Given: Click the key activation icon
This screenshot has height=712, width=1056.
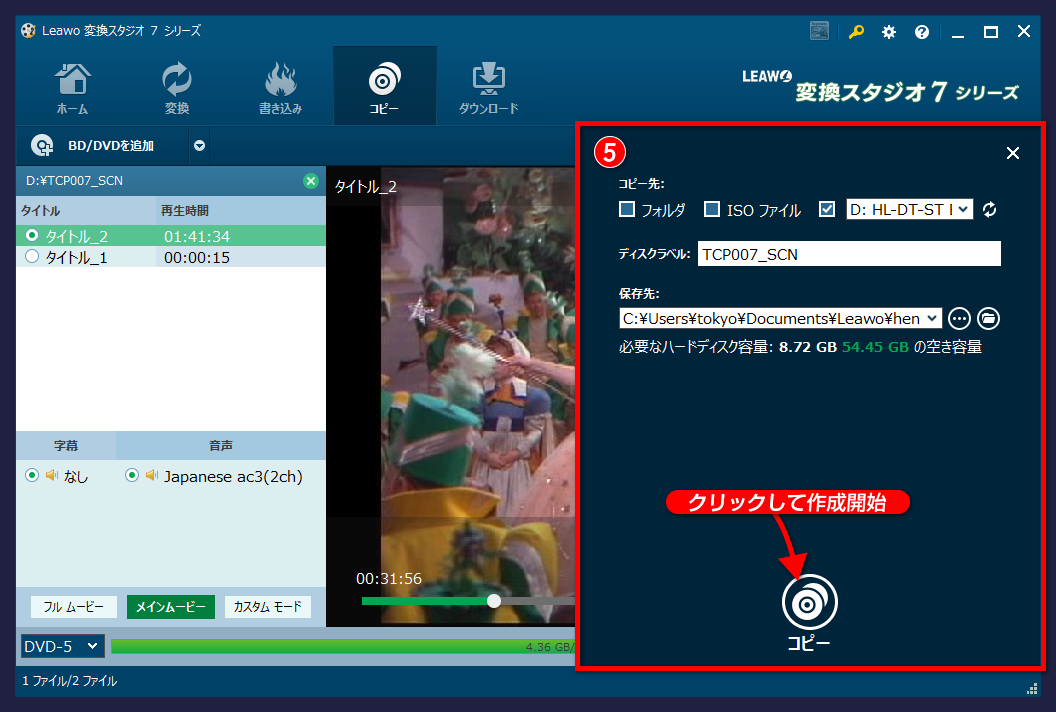Looking at the screenshot, I should pyautogui.click(x=856, y=32).
